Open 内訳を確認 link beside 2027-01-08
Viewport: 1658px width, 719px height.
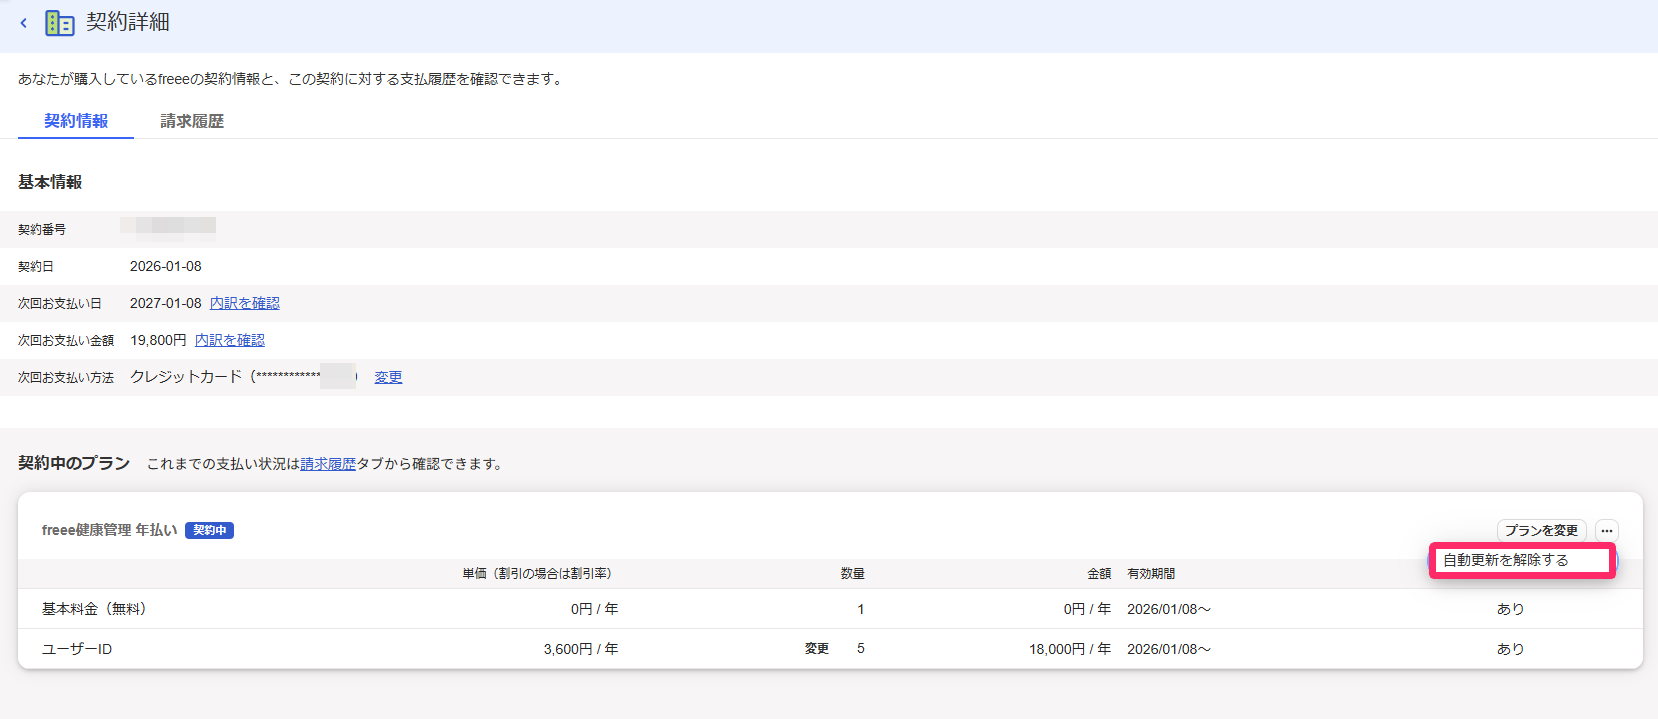click(x=245, y=303)
